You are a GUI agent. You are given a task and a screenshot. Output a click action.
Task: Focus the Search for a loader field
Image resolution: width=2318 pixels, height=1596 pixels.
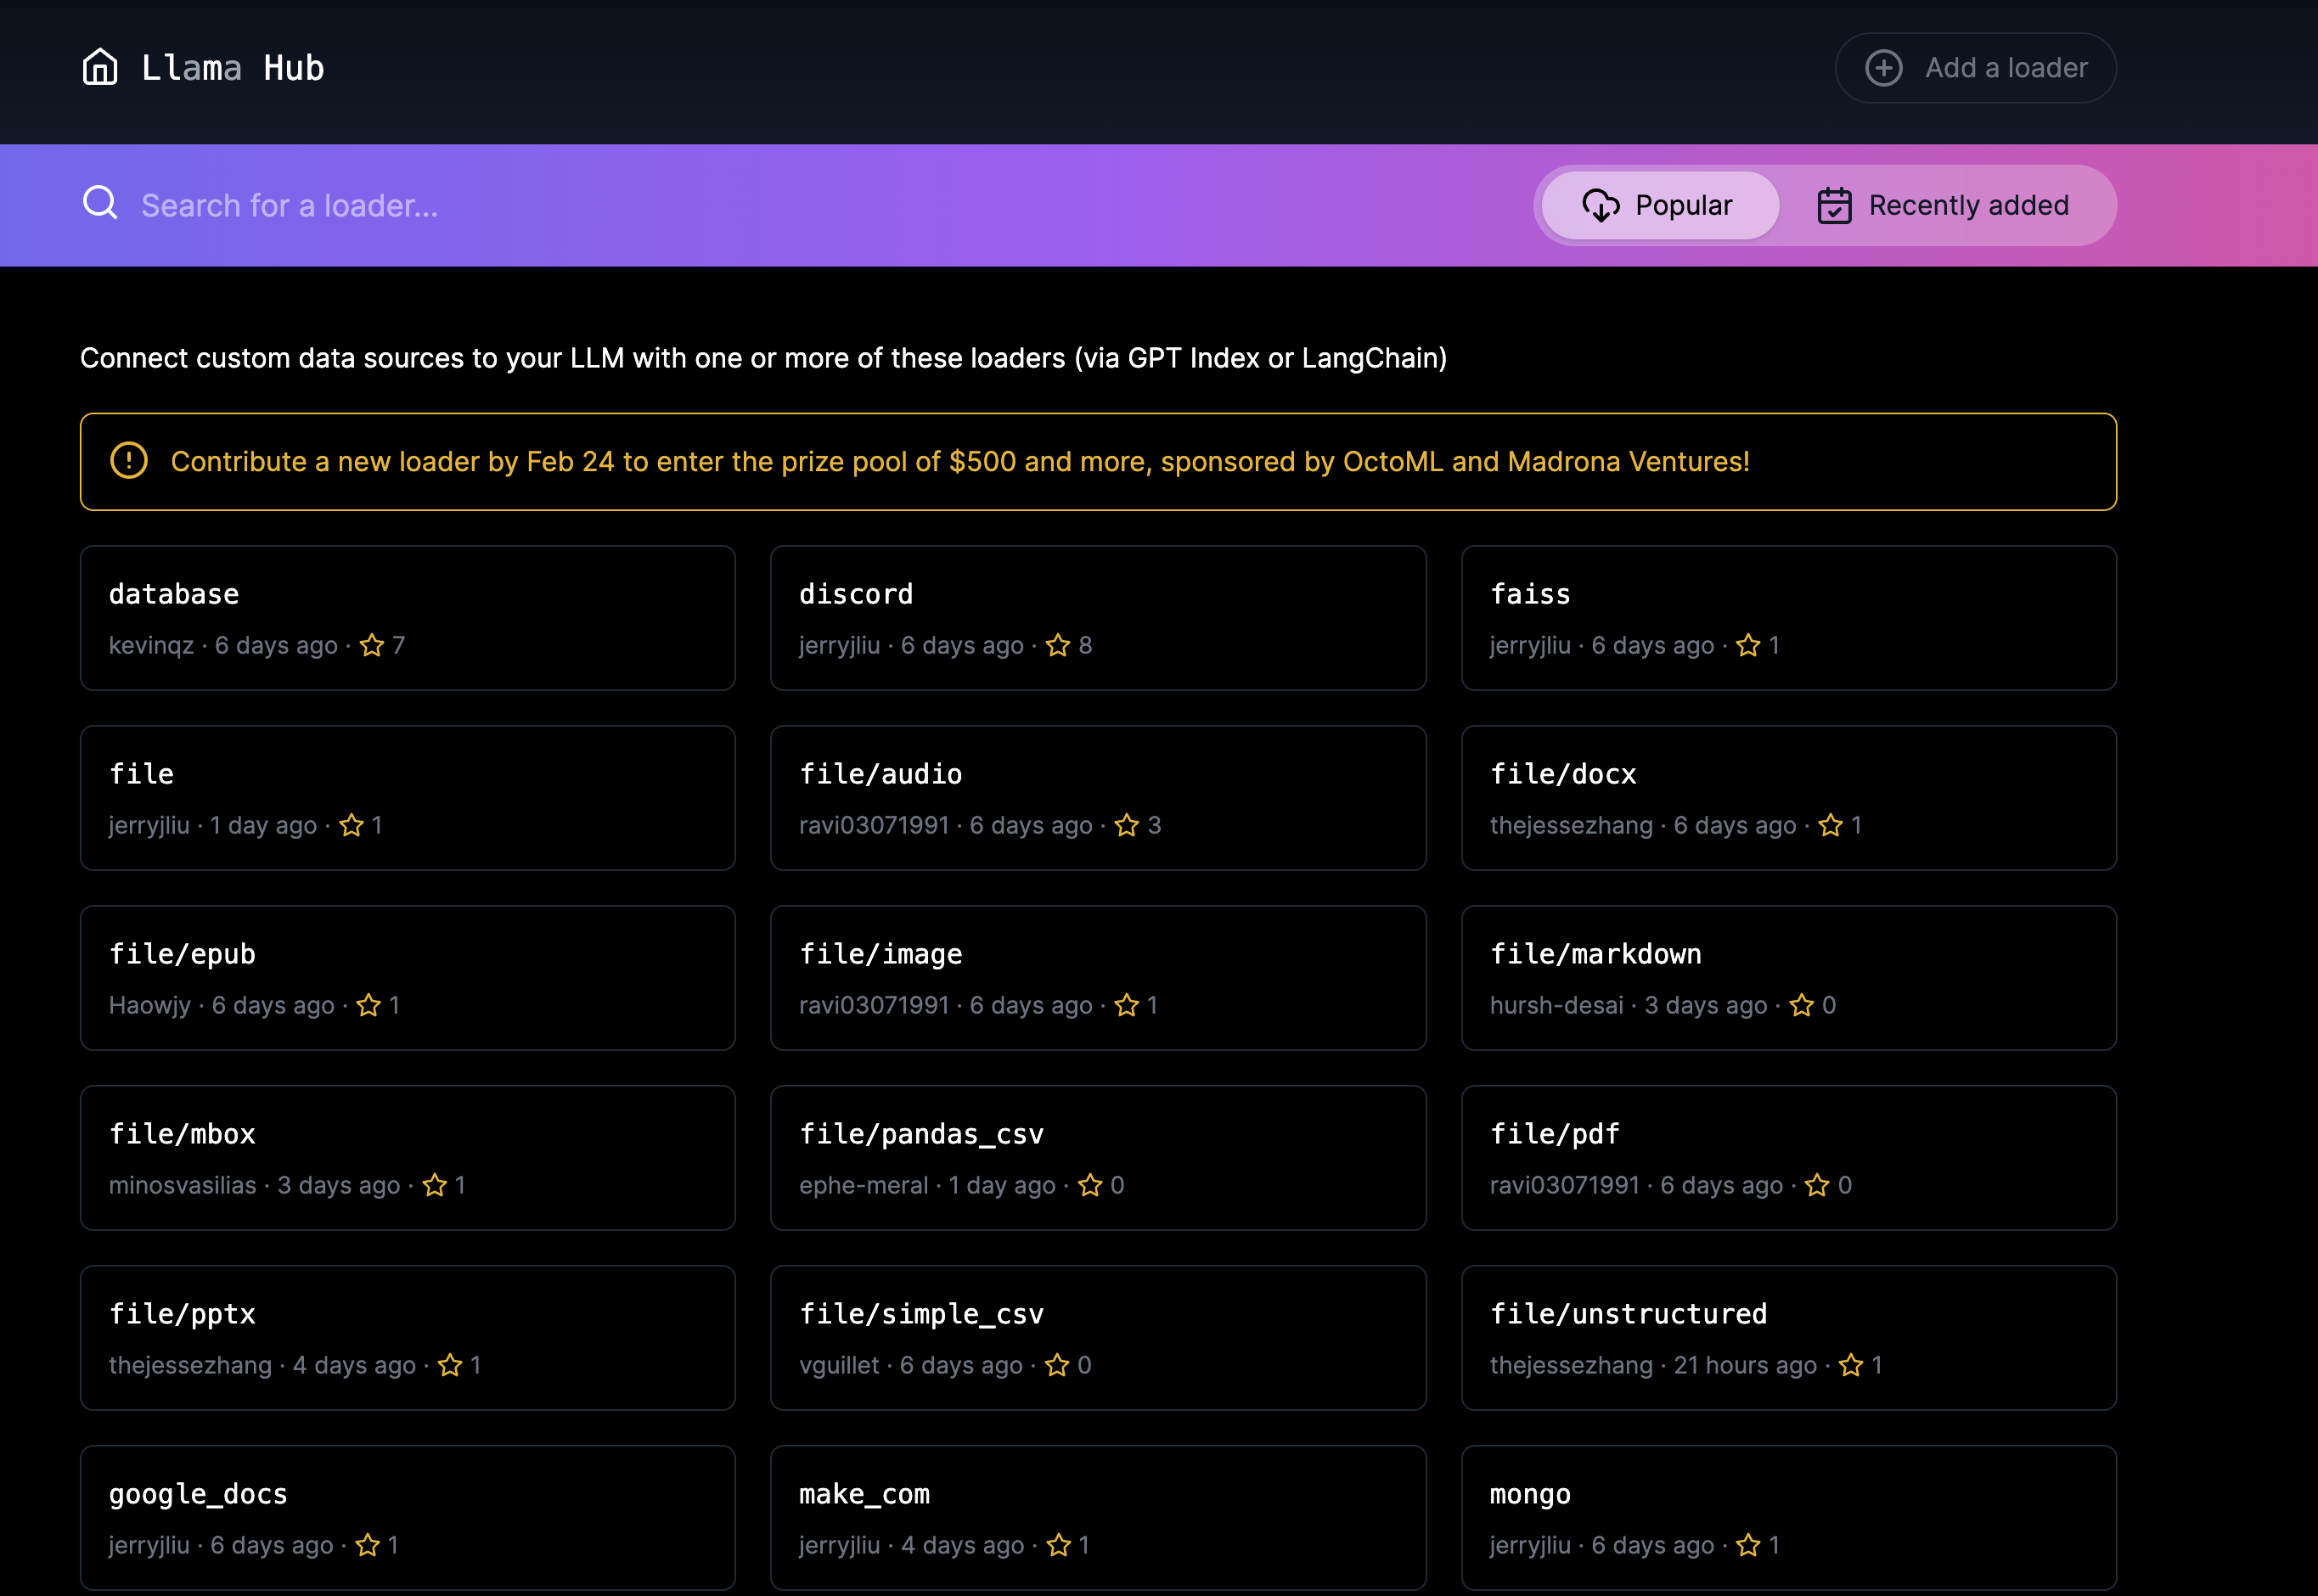coord(600,205)
